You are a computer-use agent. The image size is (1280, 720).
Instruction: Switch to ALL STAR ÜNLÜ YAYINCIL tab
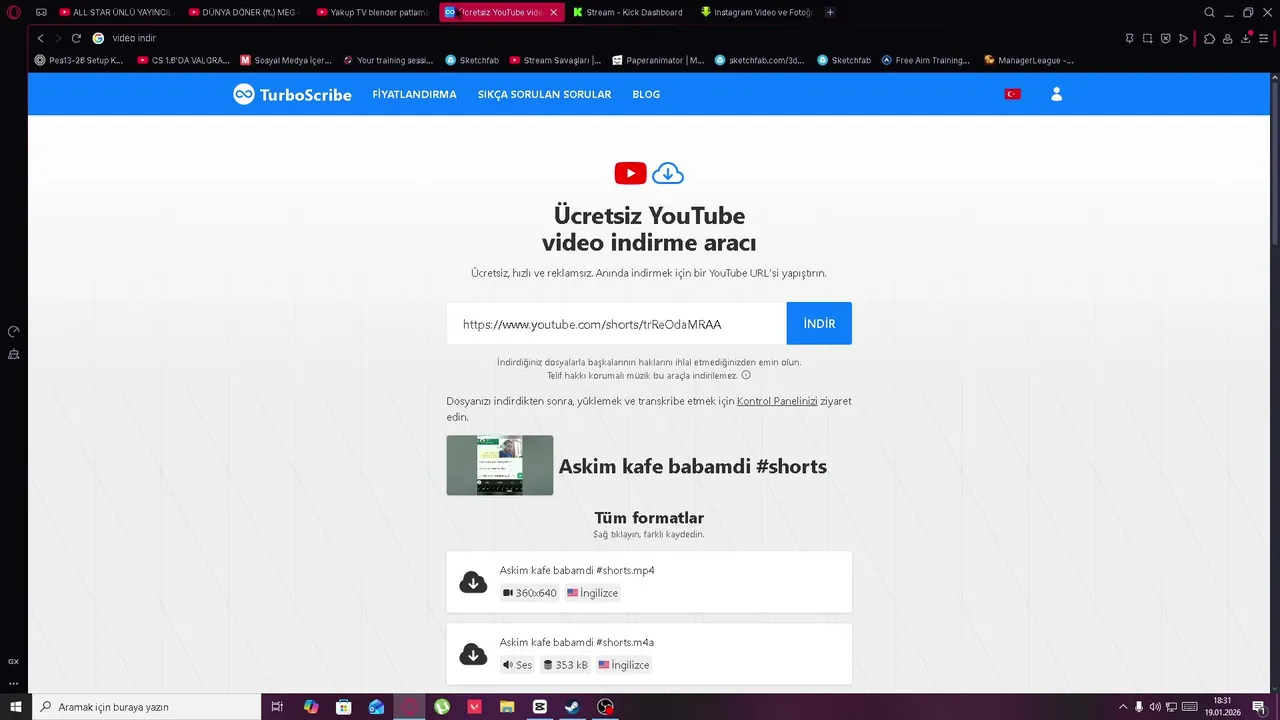(x=117, y=12)
